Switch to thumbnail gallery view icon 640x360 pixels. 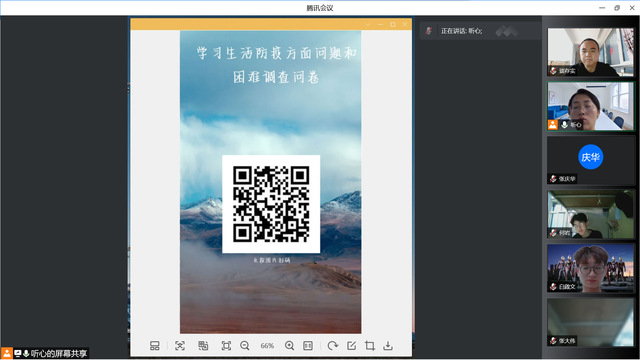tap(155, 346)
